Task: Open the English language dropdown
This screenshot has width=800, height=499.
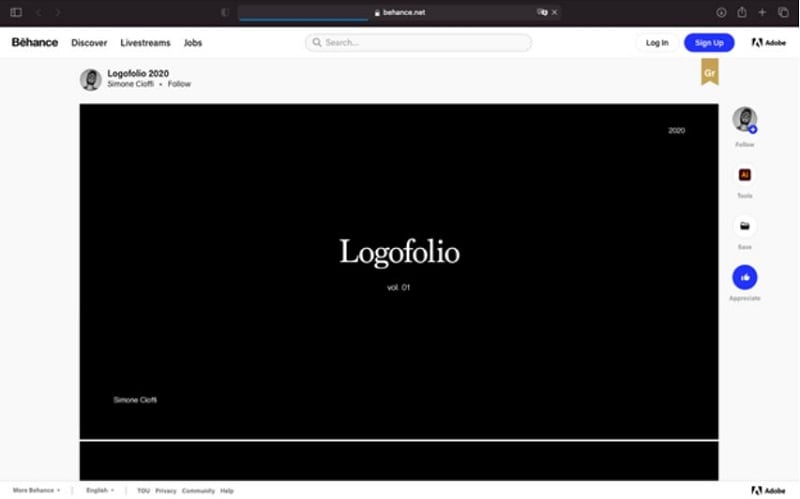Action: 100,490
